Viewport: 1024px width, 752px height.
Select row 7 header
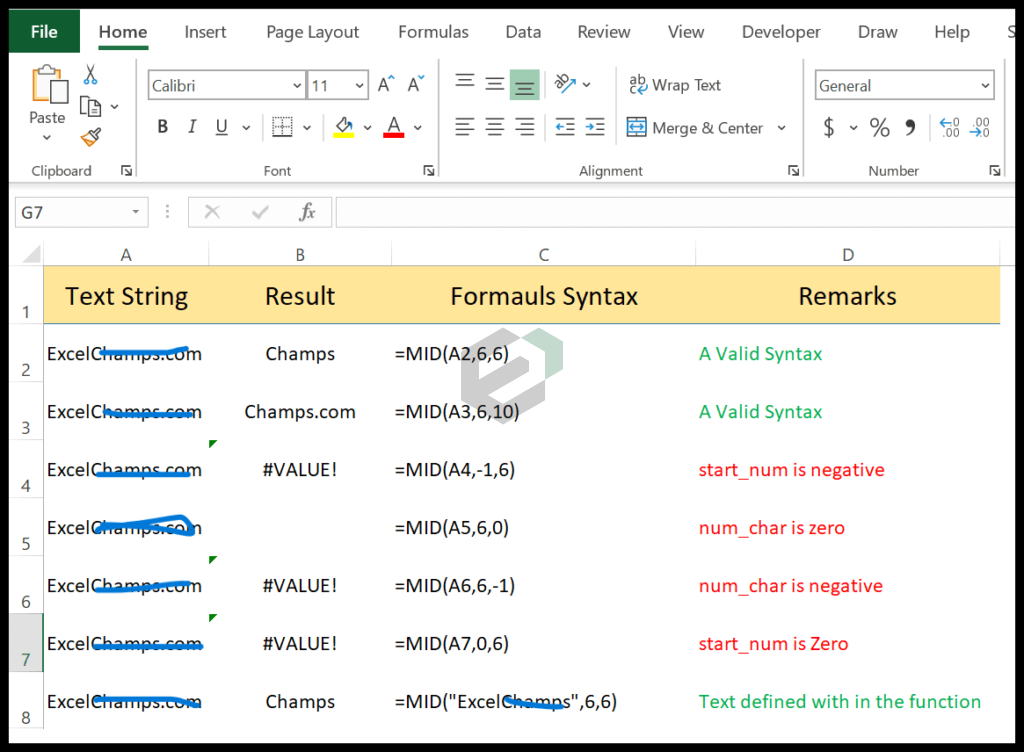pos(26,643)
